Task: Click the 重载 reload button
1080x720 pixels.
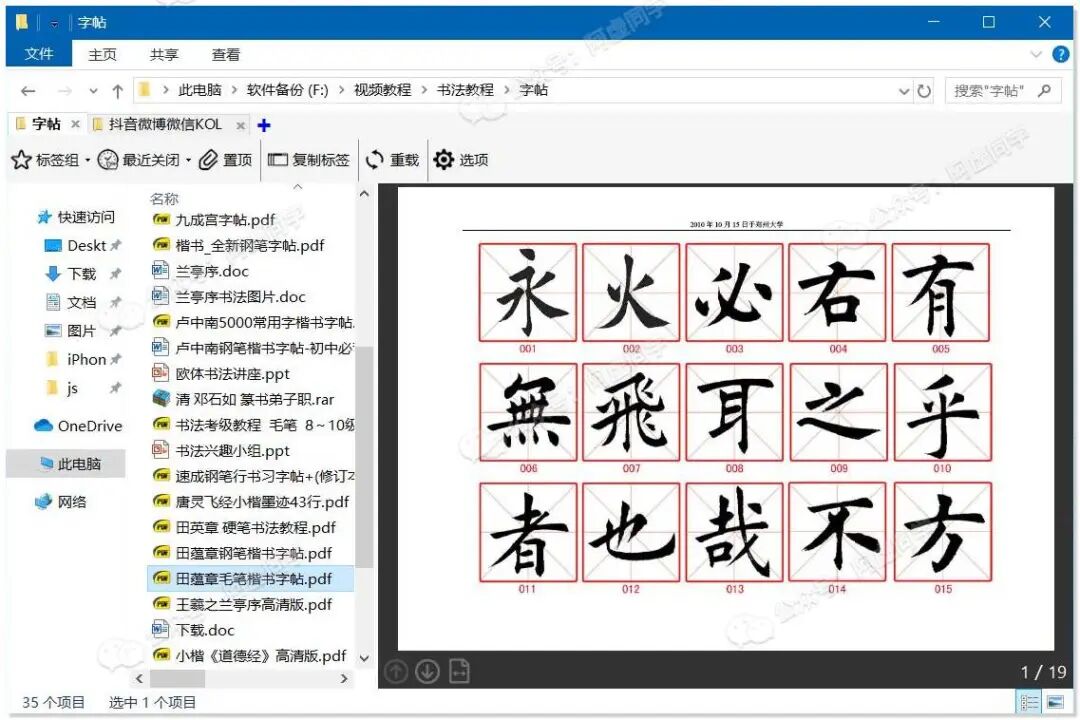Action: (x=393, y=160)
